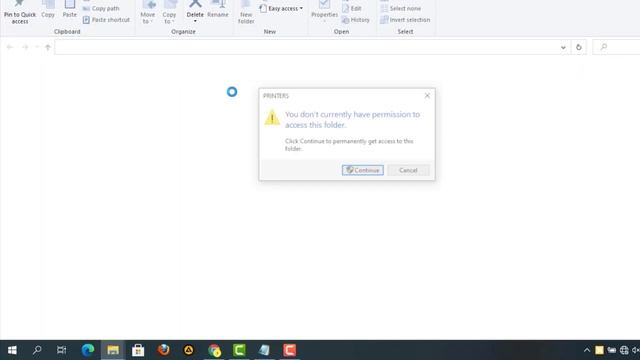
Task: Click the Explorer search box
Action: point(617,47)
